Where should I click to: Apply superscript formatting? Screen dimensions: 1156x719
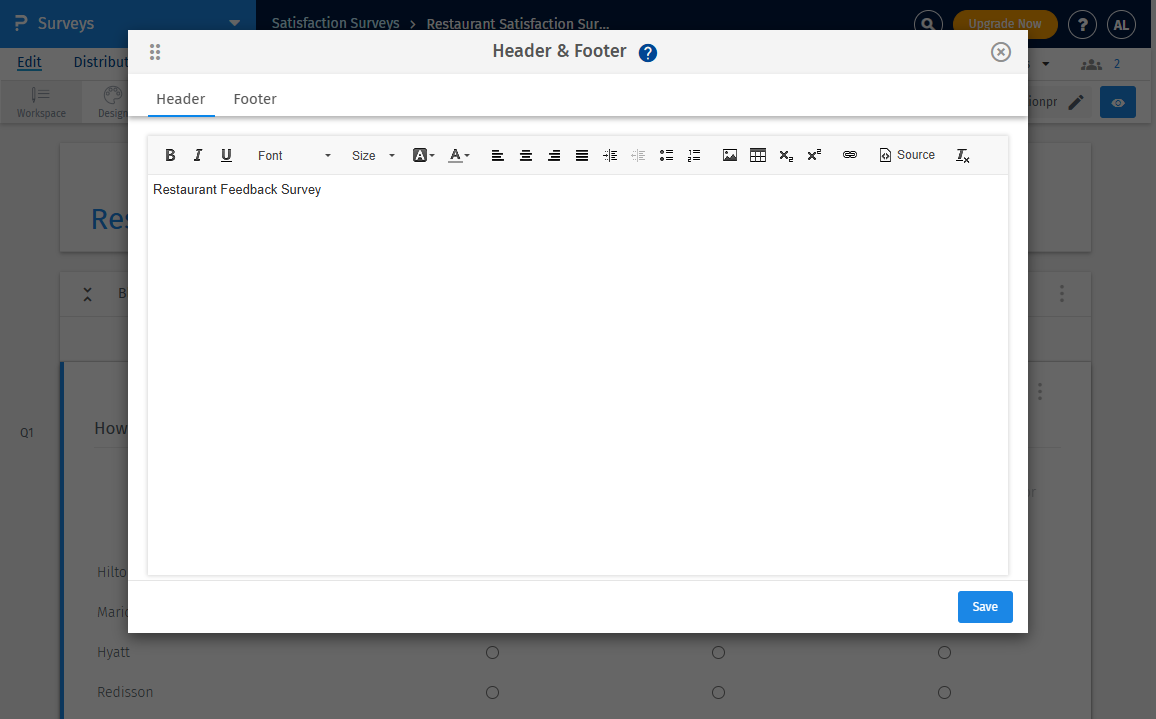pos(813,155)
